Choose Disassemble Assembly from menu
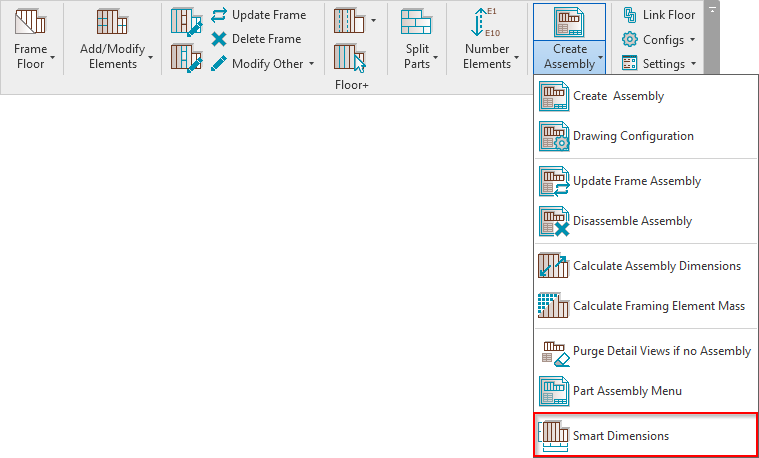The width and height of the screenshot is (759, 458). (632, 221)
